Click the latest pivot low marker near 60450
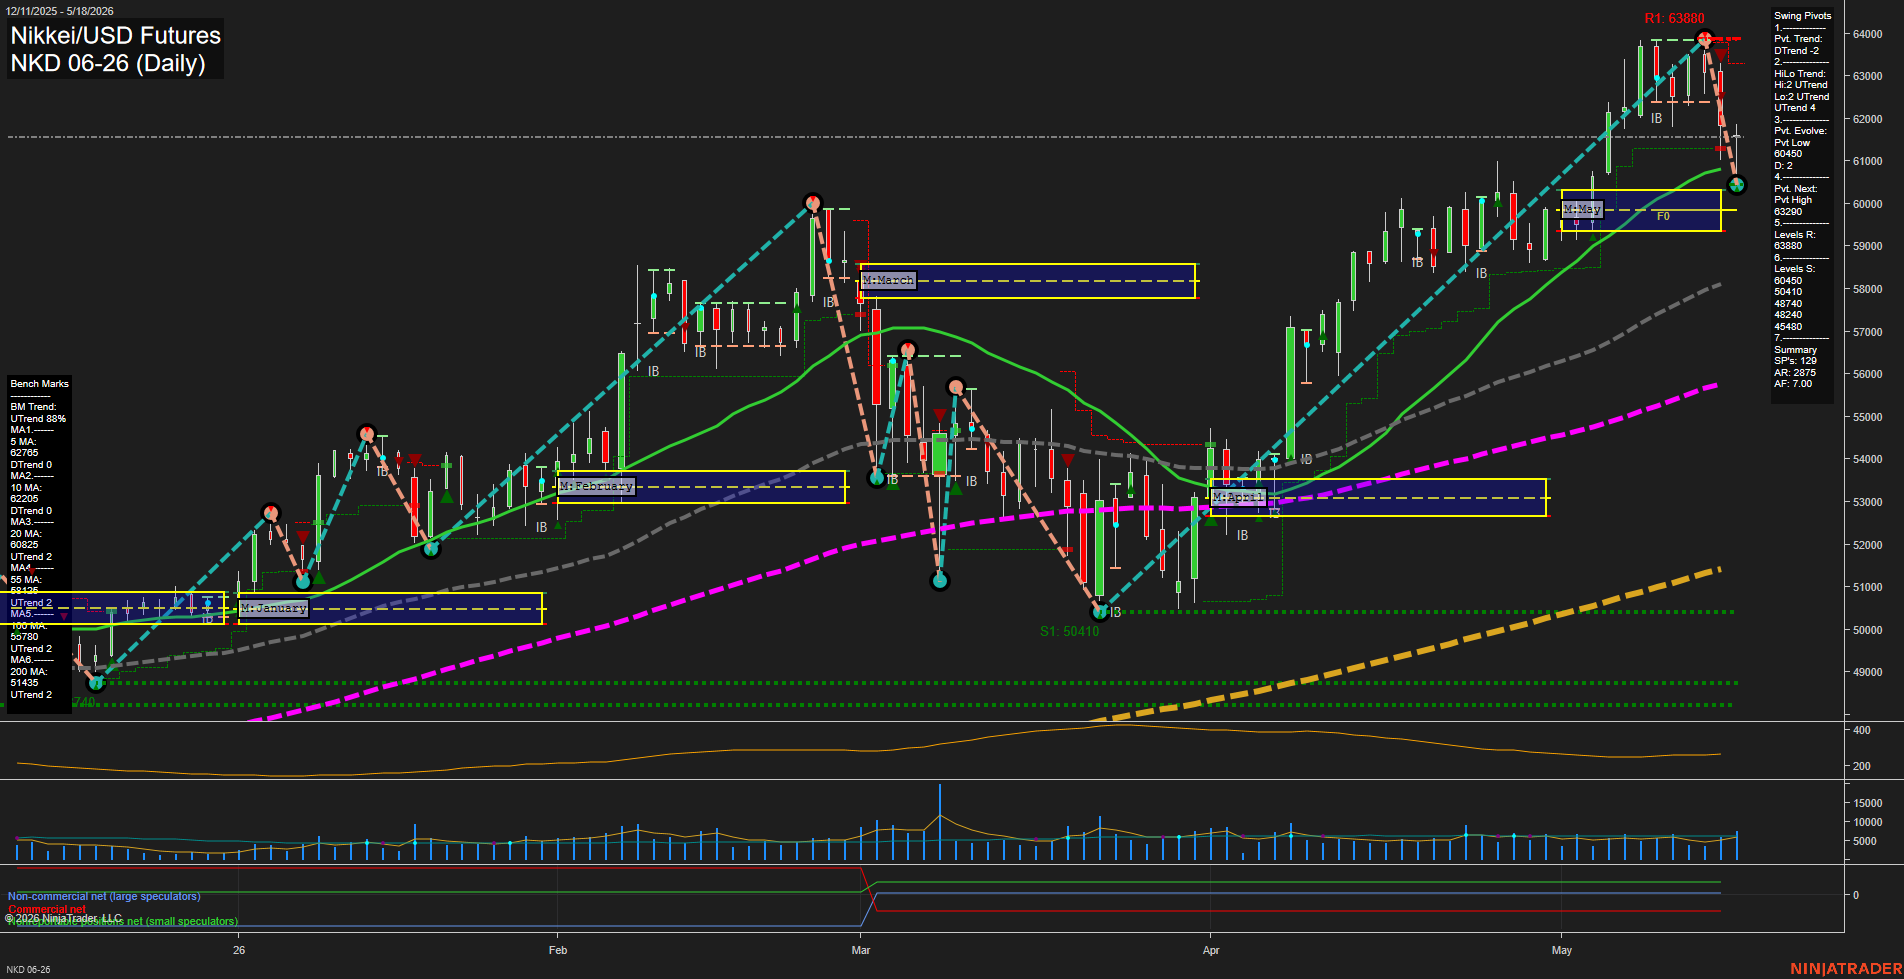Screen dimensions: 1904x979 pos(1737,185)
